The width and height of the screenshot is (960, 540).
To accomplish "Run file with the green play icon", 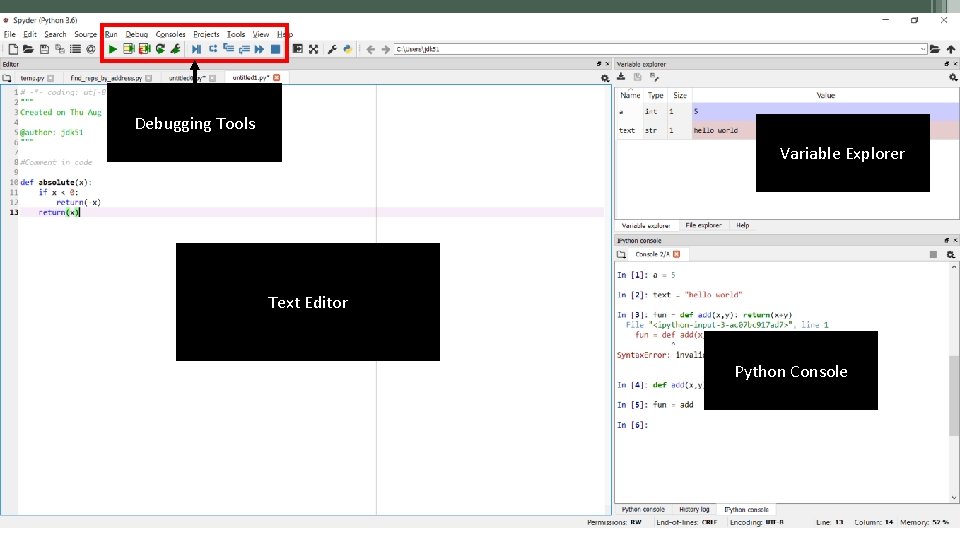I will coord(113,49).
